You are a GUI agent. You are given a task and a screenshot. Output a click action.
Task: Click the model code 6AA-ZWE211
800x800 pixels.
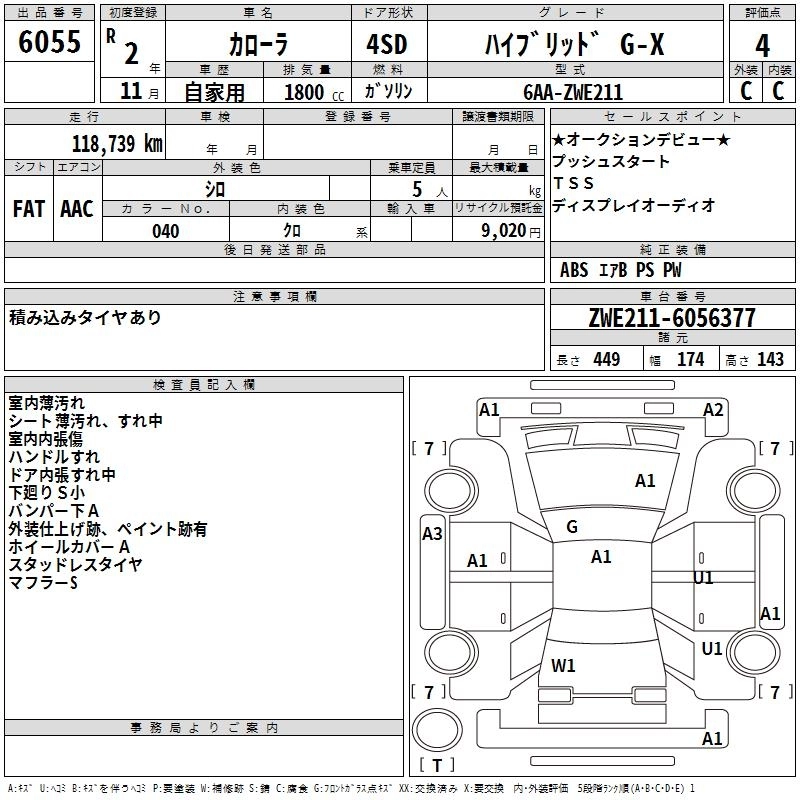(x=571, y=92)
